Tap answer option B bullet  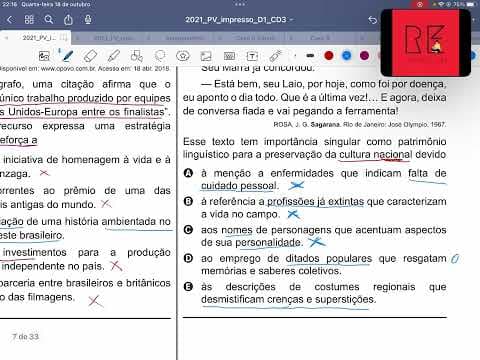[189, 201]
